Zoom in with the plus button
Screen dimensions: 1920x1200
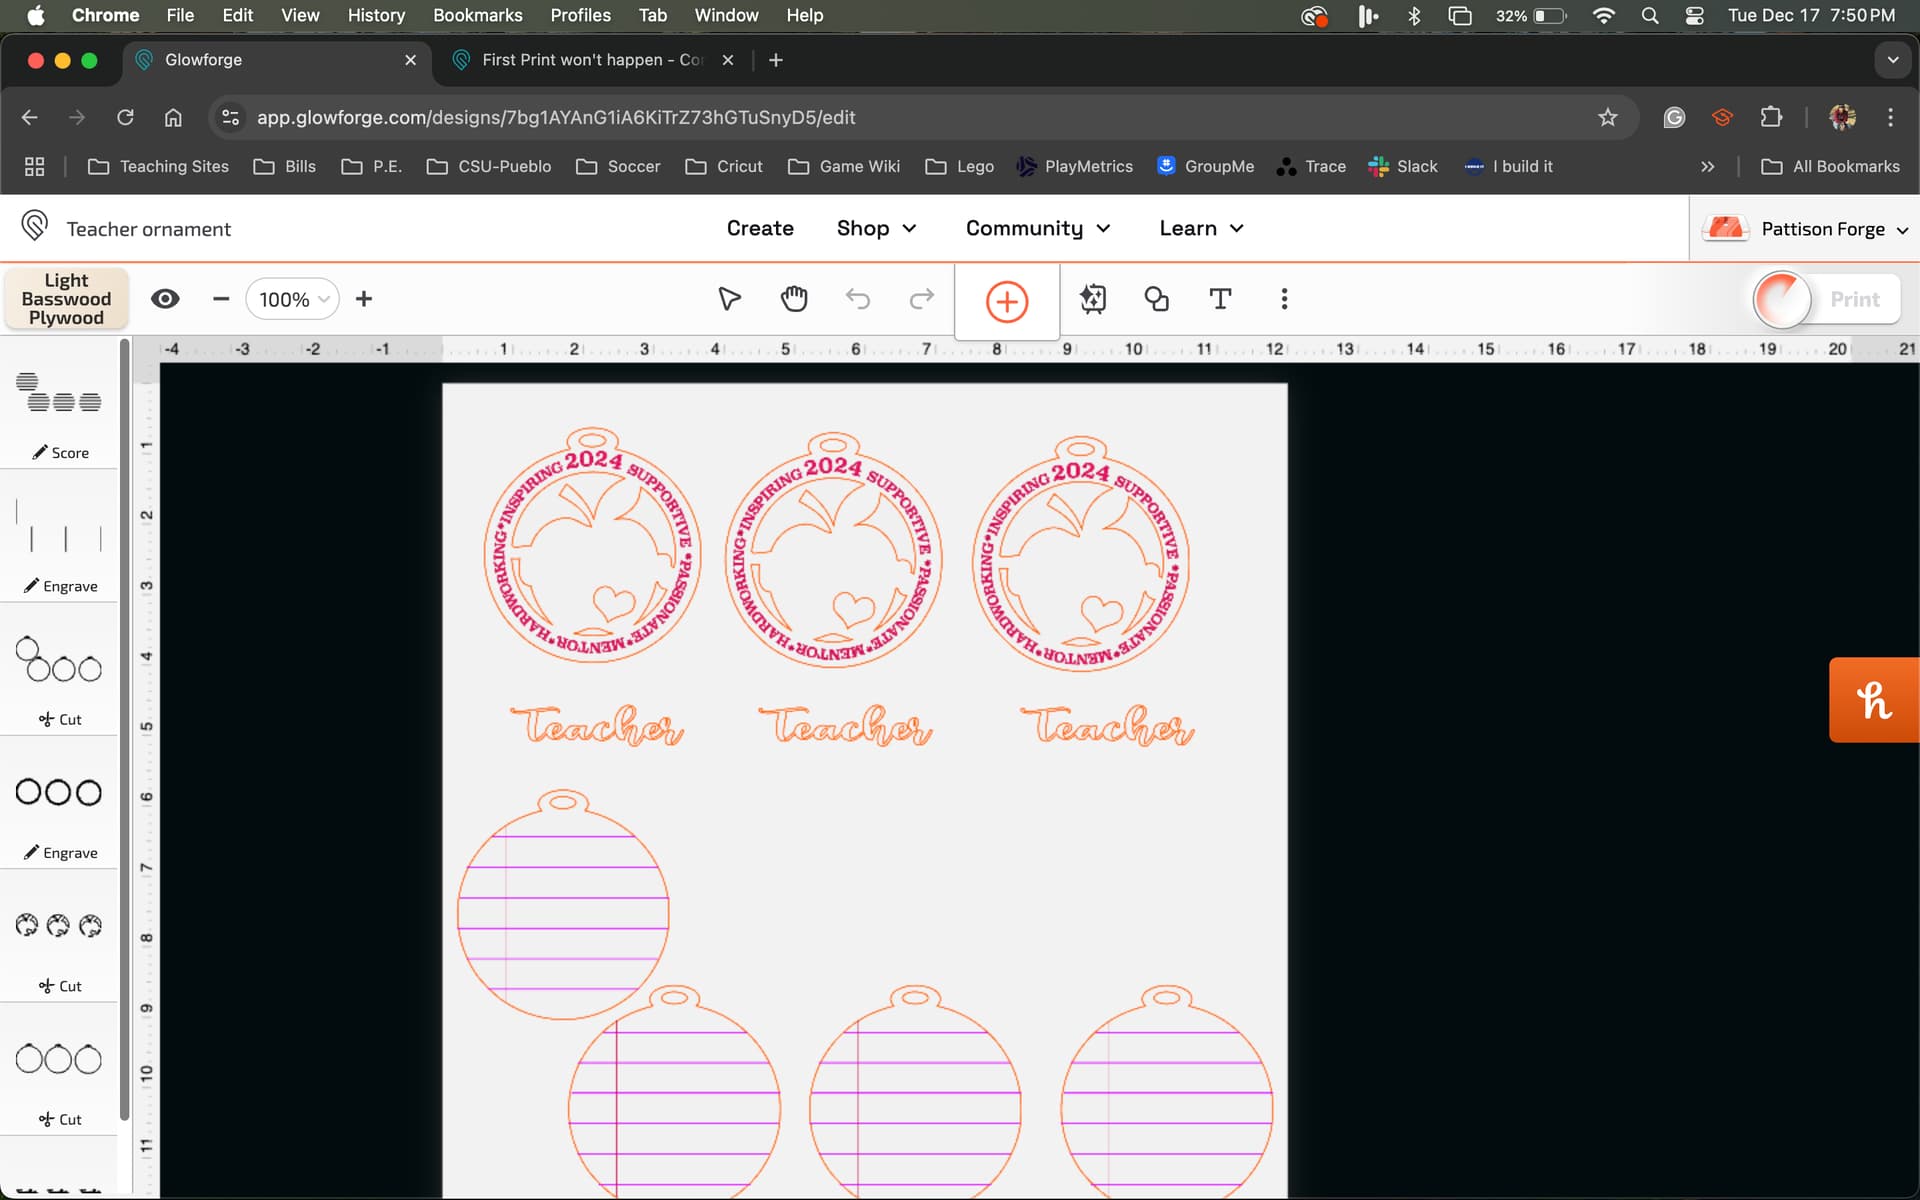tap(364, 299)
